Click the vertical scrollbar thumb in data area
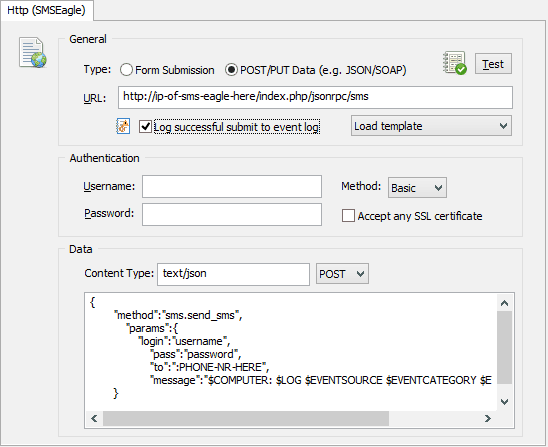Viewport: 548px width, 447px height. coord(504,348)
